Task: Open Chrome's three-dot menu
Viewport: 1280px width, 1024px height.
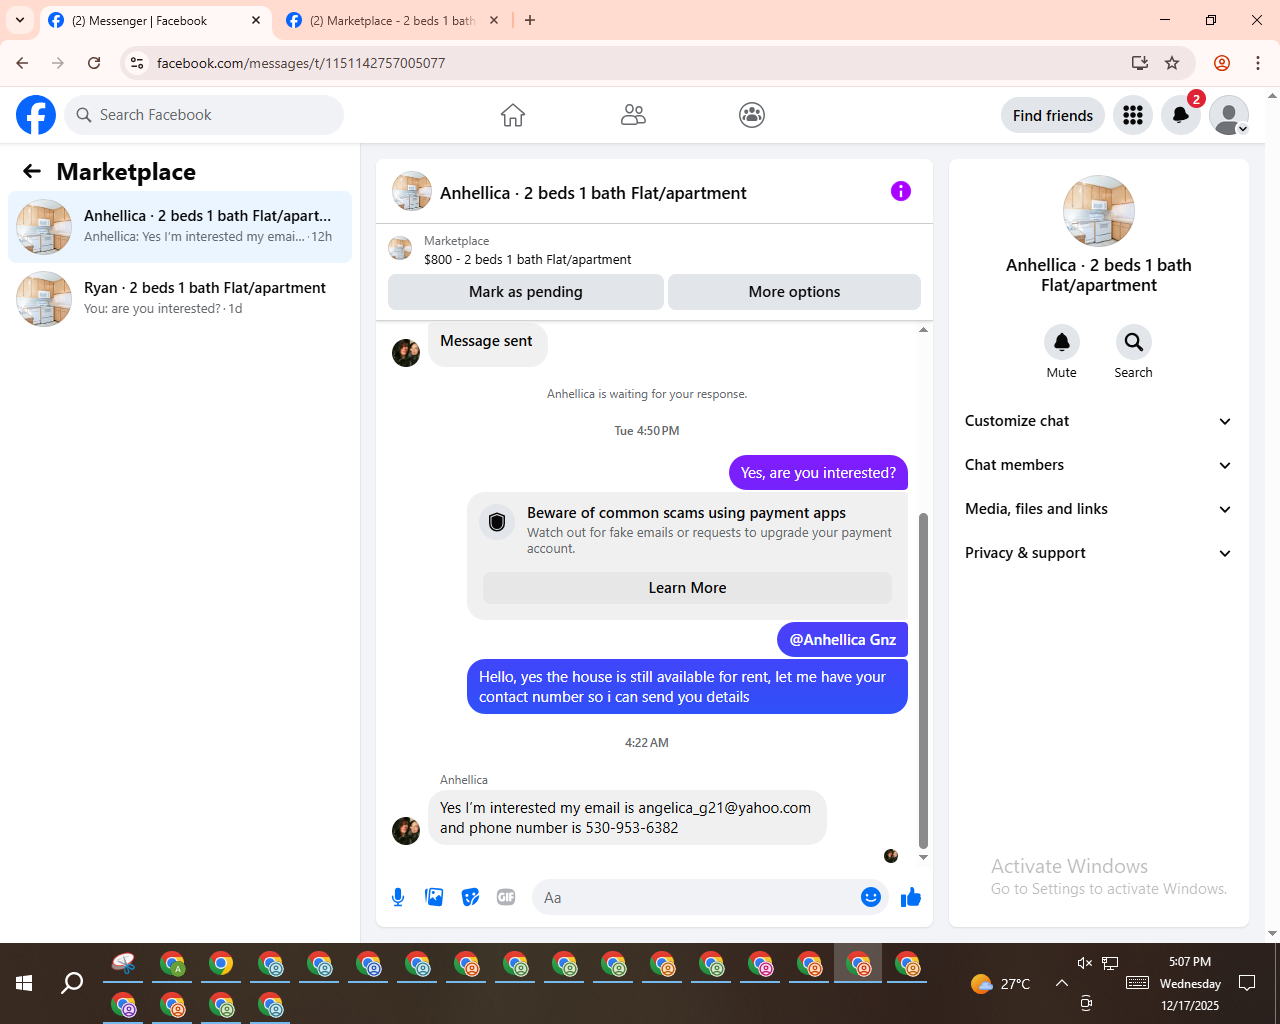Action: pos(1258,63)
